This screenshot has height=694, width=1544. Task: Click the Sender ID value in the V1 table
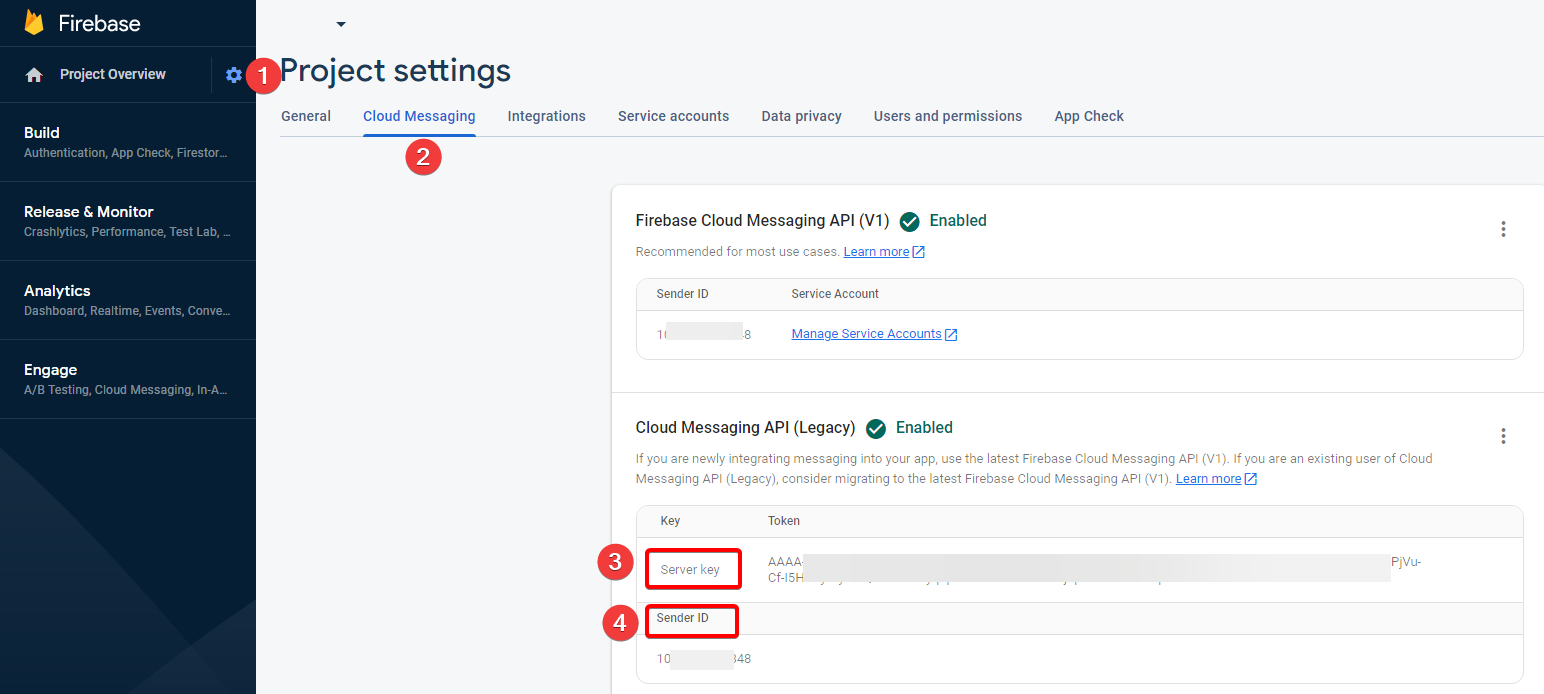pos(704,334)
